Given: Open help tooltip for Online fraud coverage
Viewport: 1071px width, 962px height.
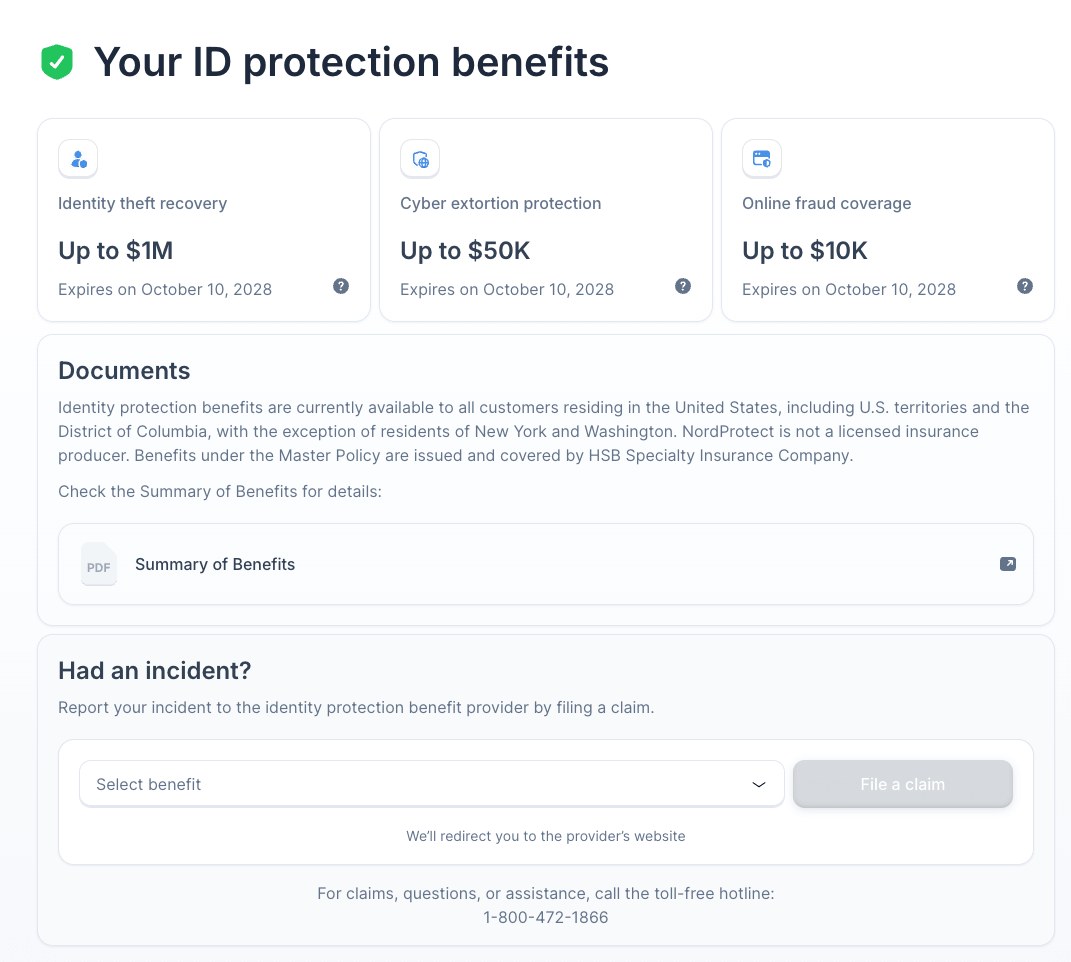Looking at the screenshot, I should [x=1025, y=286].
